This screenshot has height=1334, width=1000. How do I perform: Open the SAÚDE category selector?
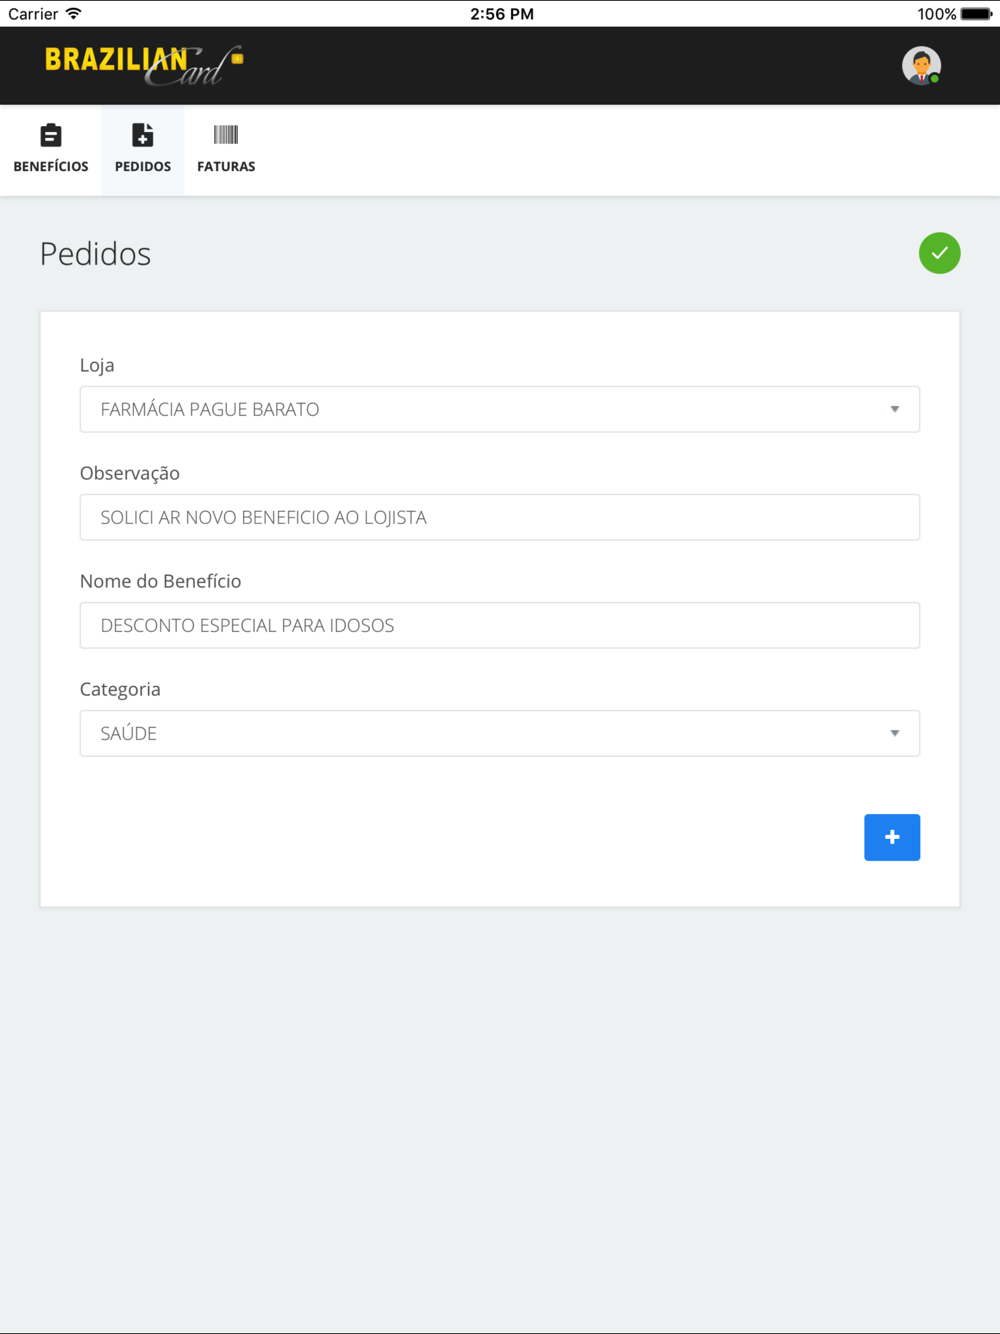pyautogui.click(x=500, y=733)
